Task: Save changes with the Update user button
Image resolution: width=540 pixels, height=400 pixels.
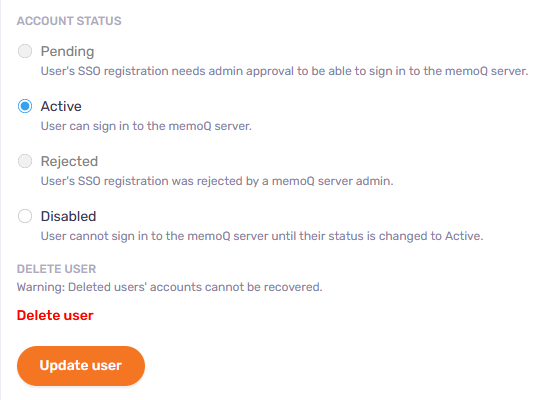Action: pyautogui.click(x=81, y=366)
